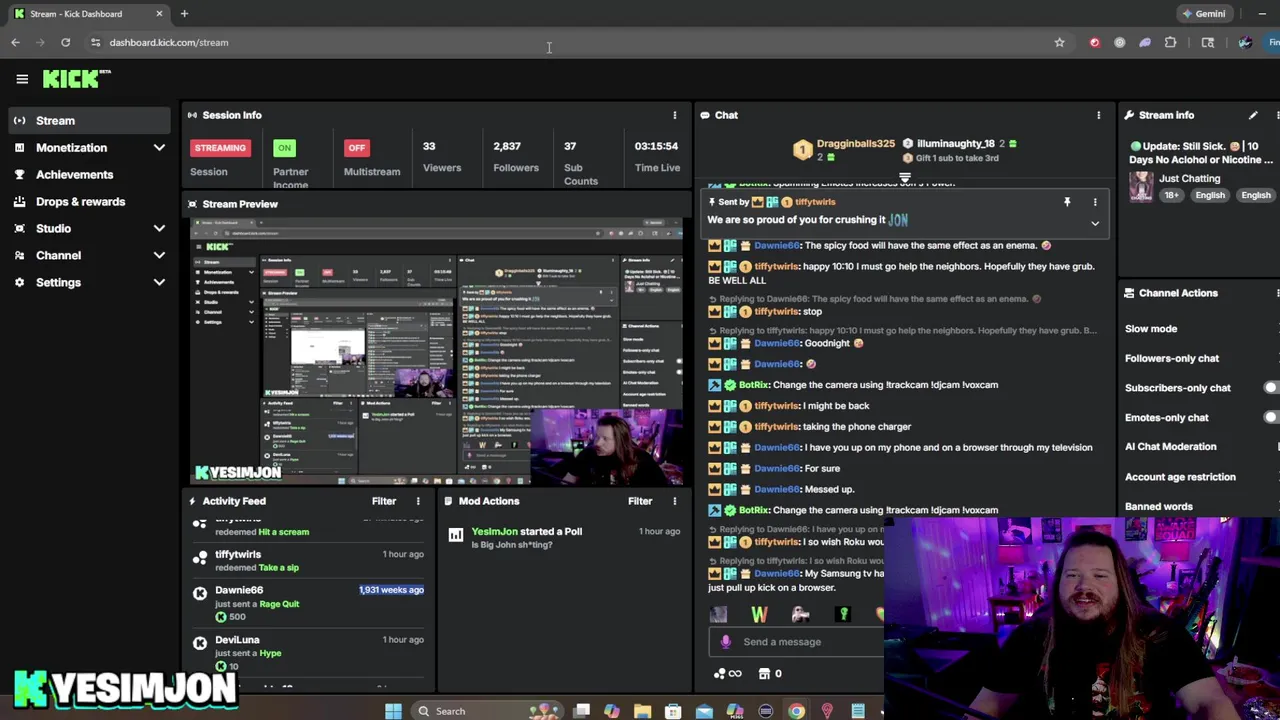1280x720 pixels.
Task: Open Drops & rewards in sidebar
Action: tap(81, 202)
